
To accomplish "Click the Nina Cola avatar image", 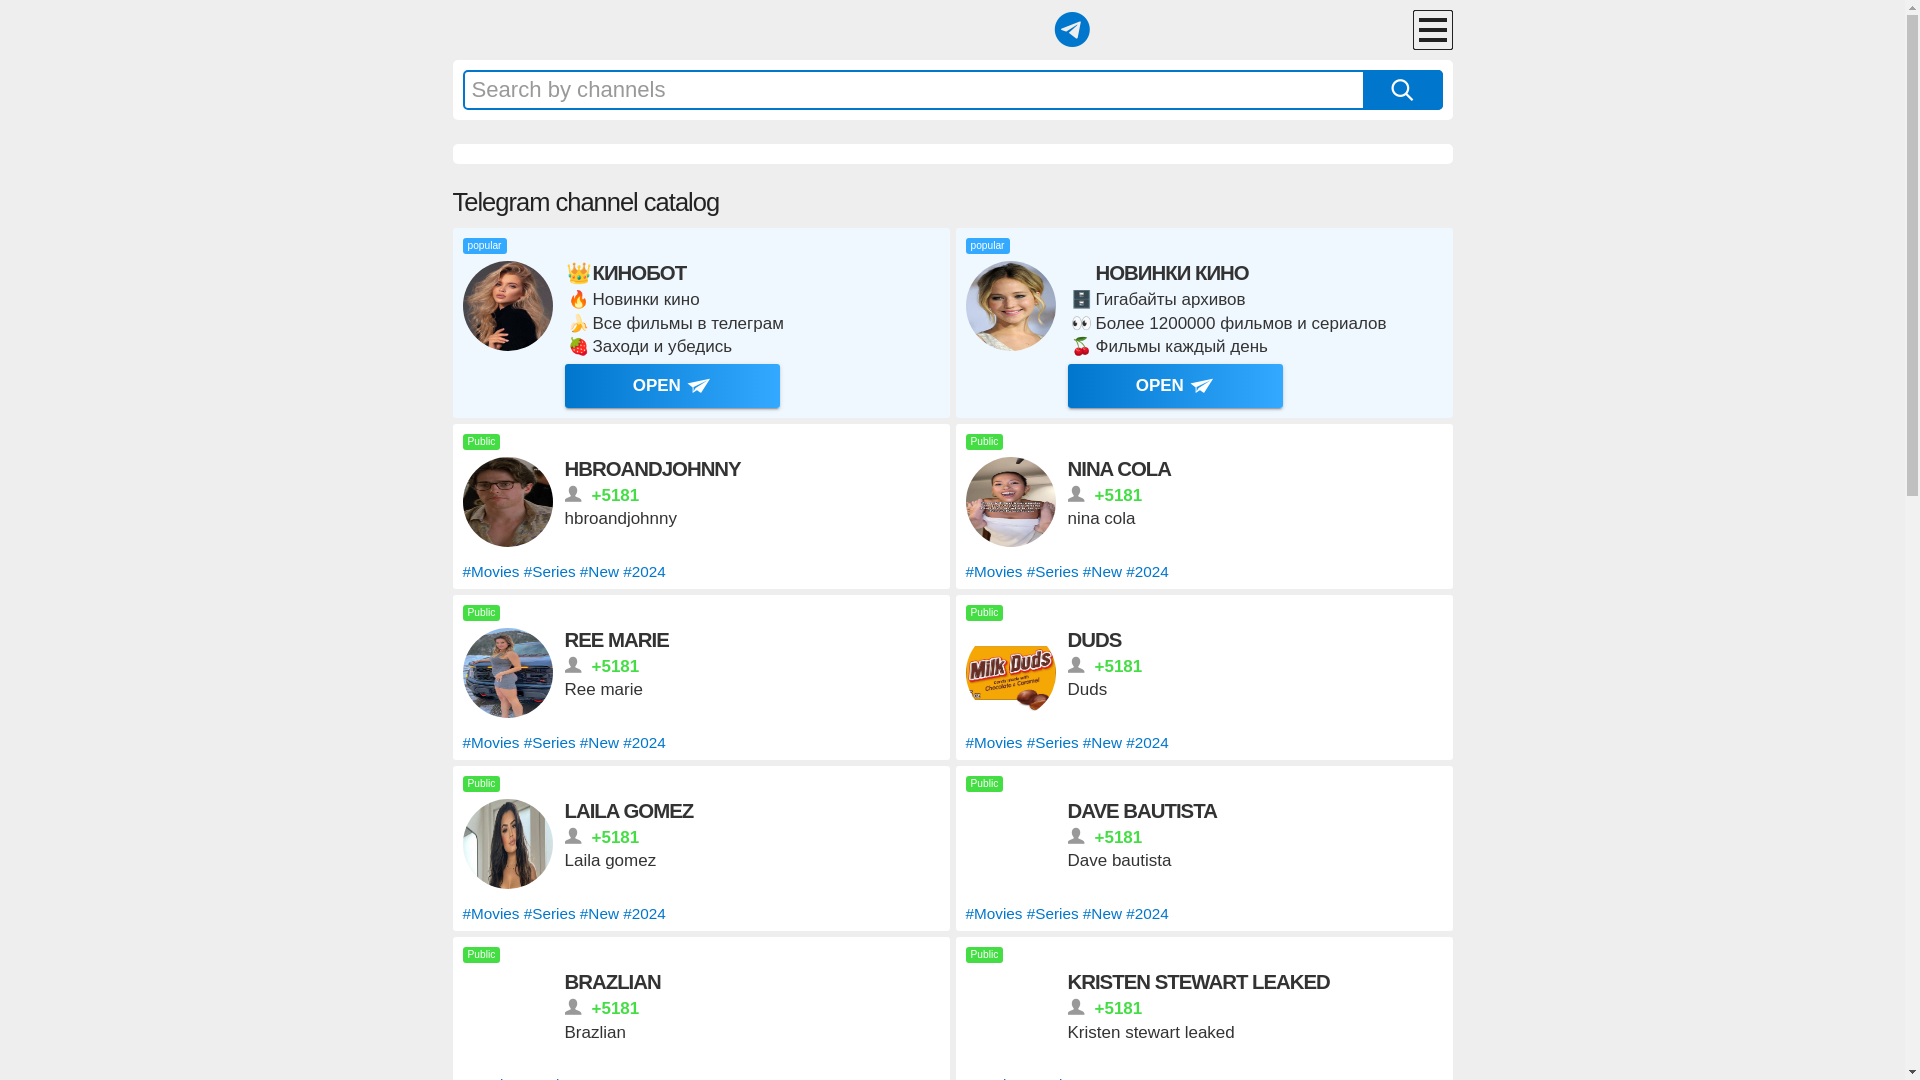I will pyautogui.click(x=1011, y=502).
